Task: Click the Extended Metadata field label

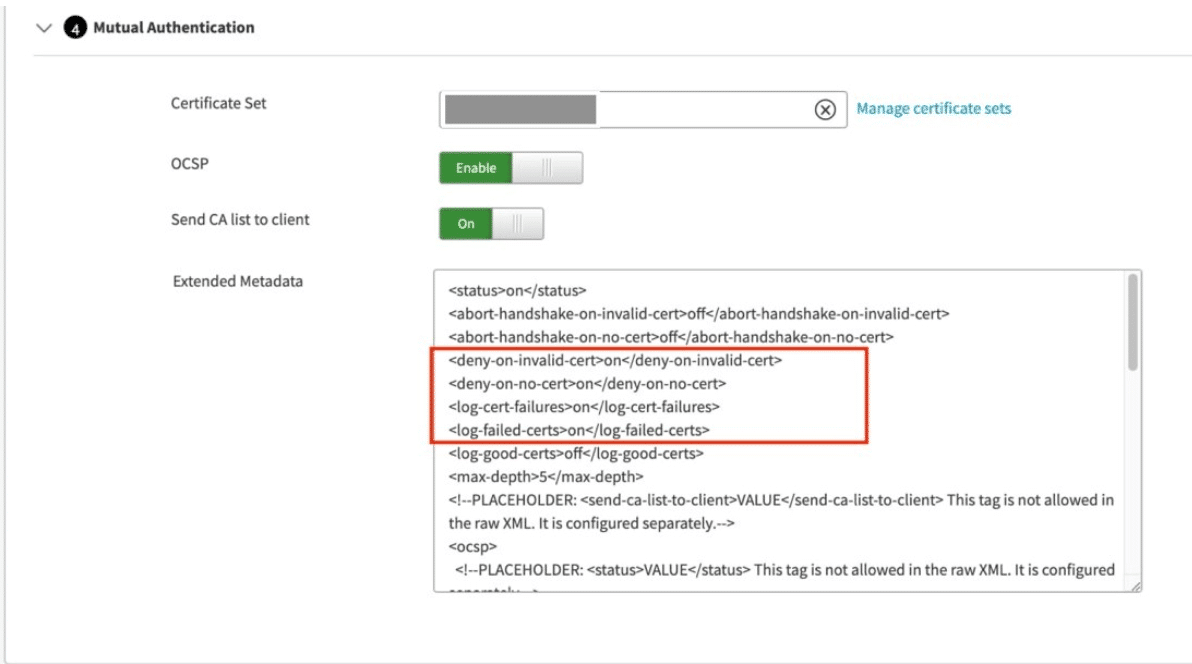Action: point(238,282)
